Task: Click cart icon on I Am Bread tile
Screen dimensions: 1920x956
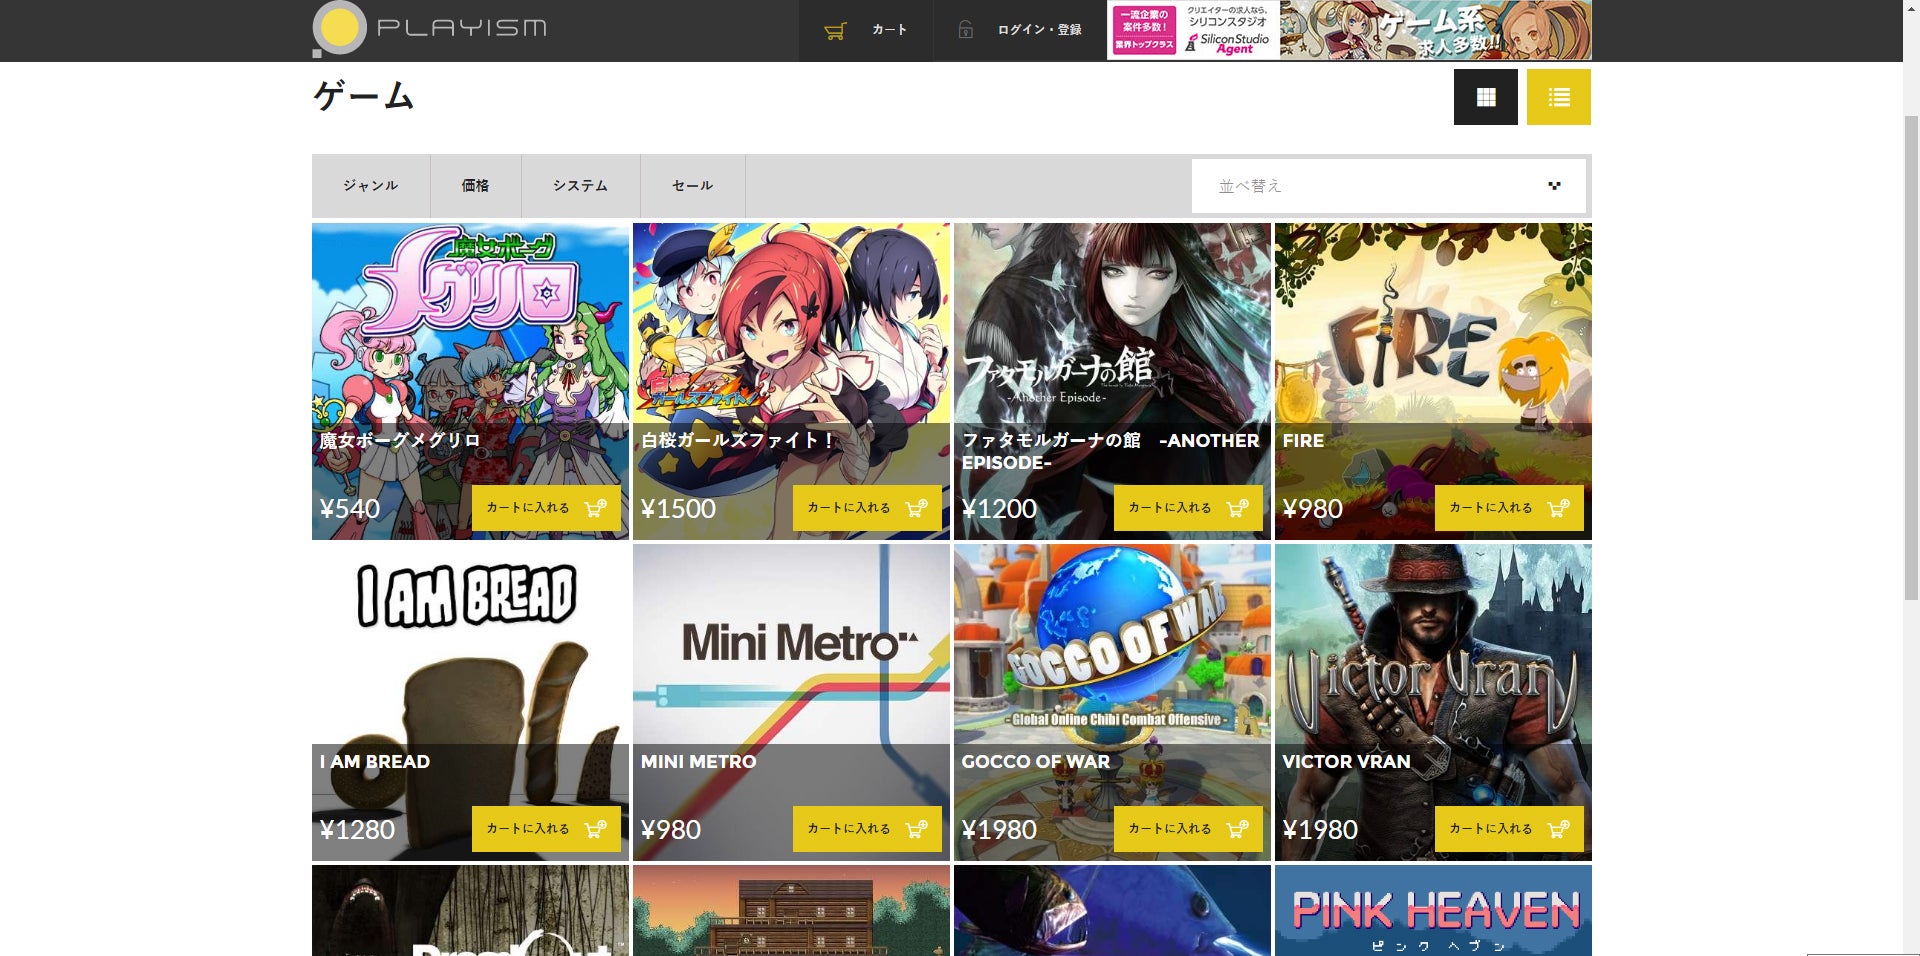Action: [595, 829]
